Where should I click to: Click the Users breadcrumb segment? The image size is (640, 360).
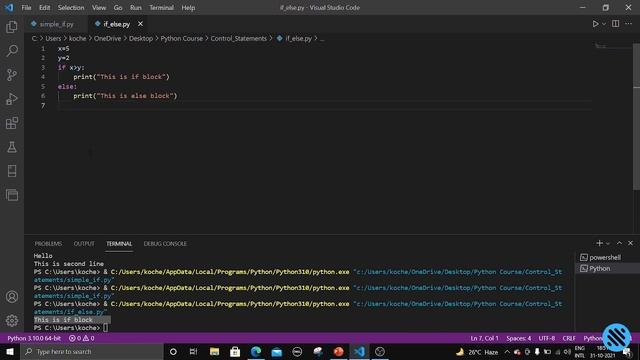[53, 38]
